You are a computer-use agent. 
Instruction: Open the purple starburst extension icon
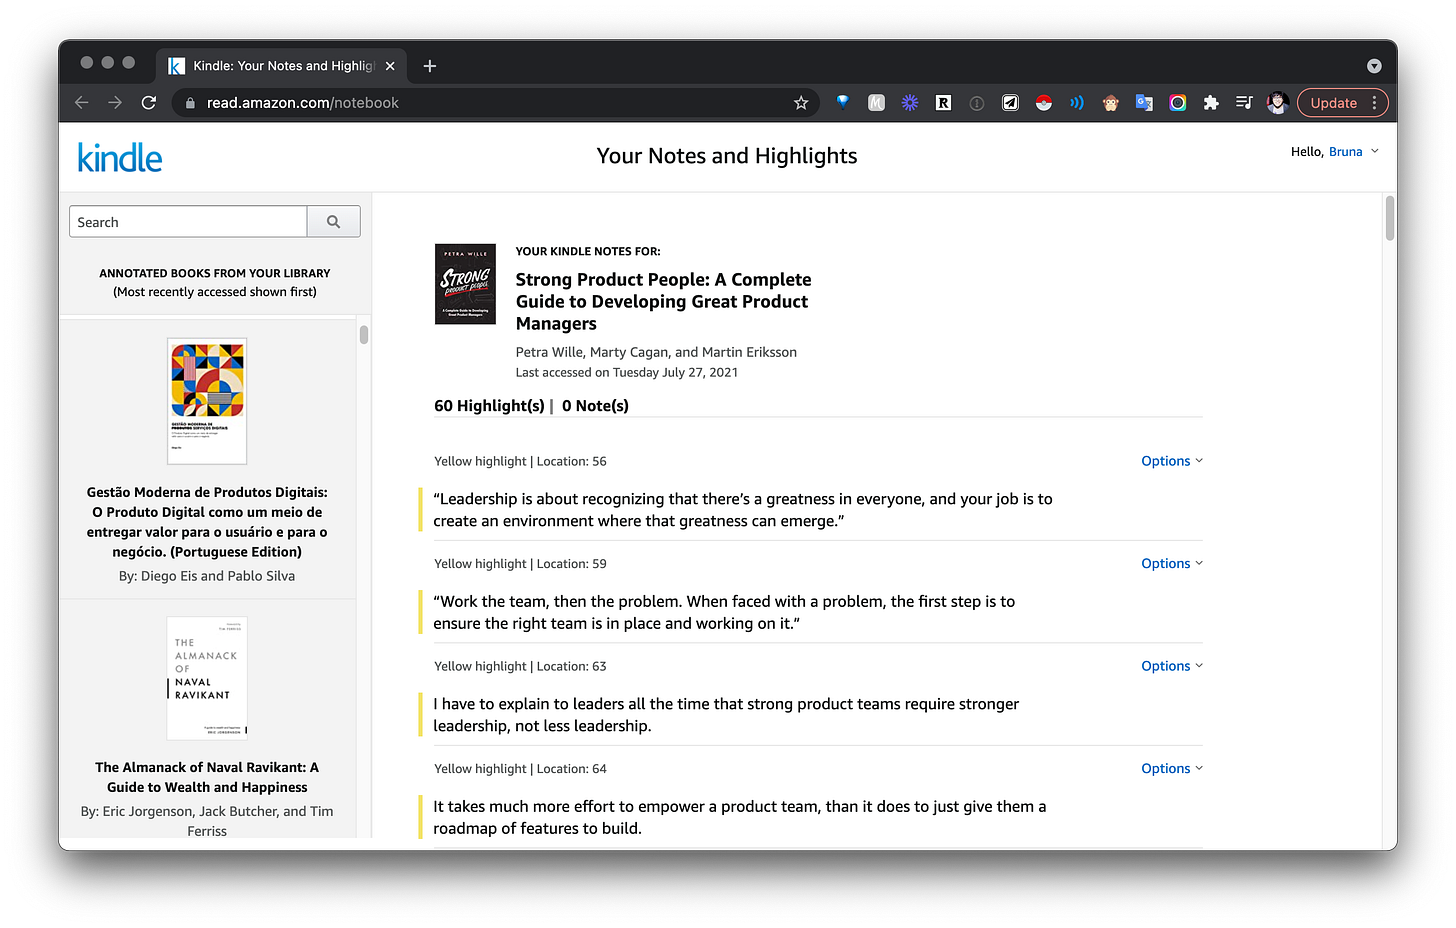[910, 103]
